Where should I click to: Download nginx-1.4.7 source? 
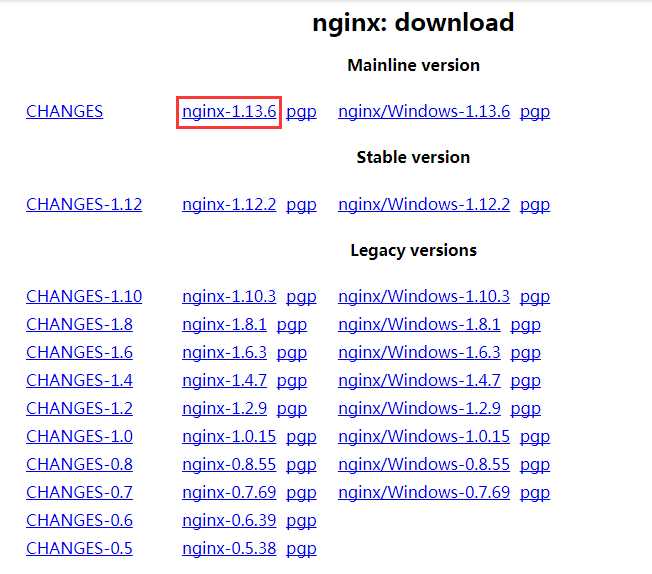[225, 380]
